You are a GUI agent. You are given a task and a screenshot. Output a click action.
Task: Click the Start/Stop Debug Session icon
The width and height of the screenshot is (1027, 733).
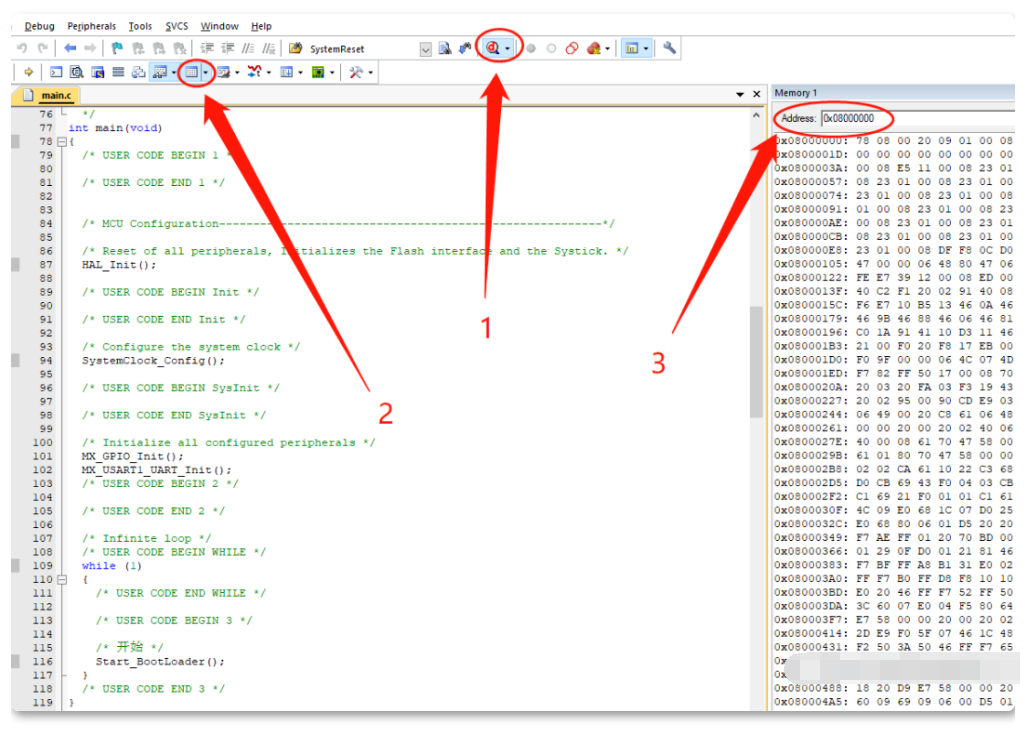coord(493,48)
